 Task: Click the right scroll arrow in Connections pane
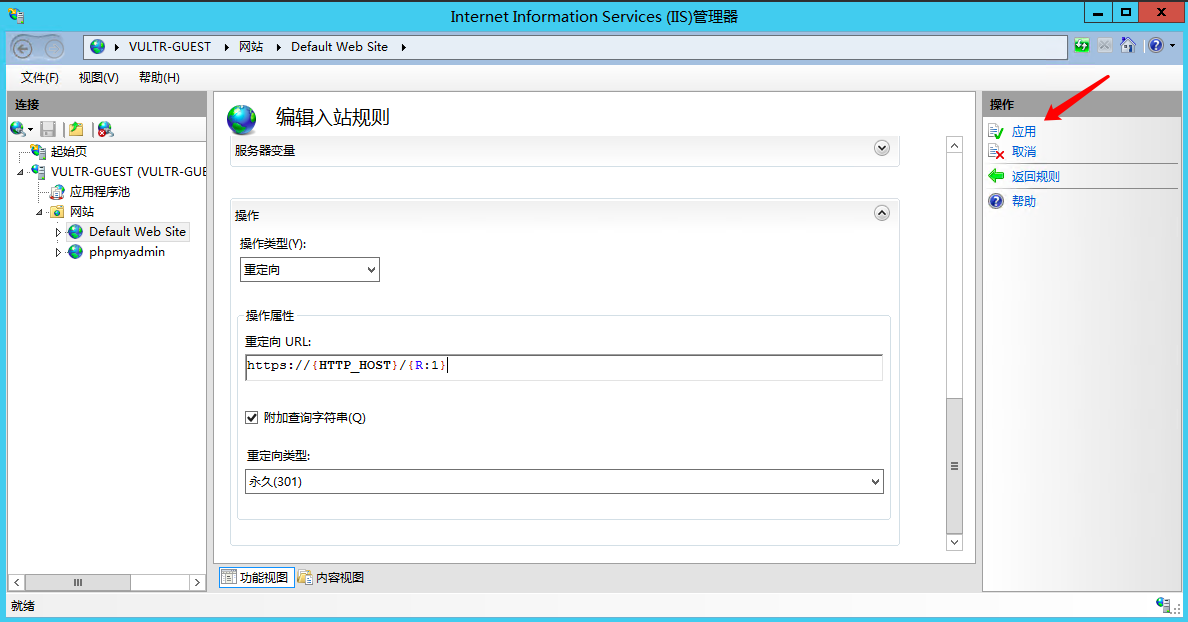coord(197,582)
